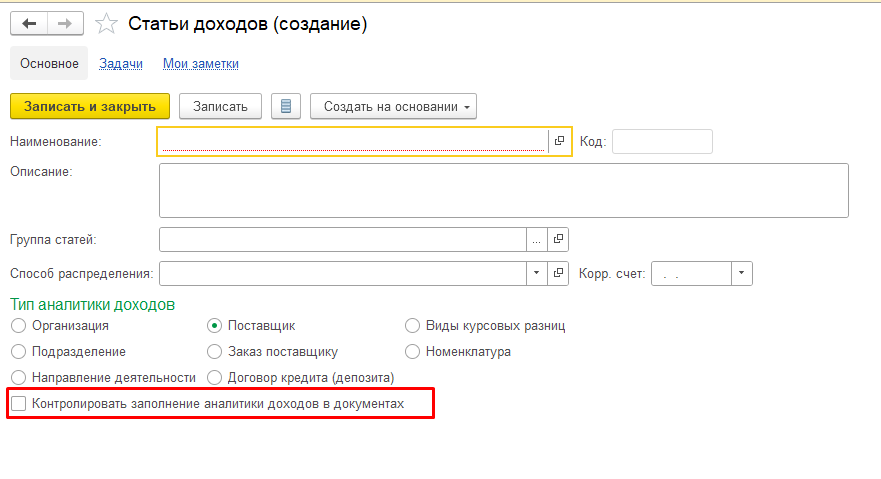
Task: Go forward using the right arrow button
Action: click(x=65, y=24)
